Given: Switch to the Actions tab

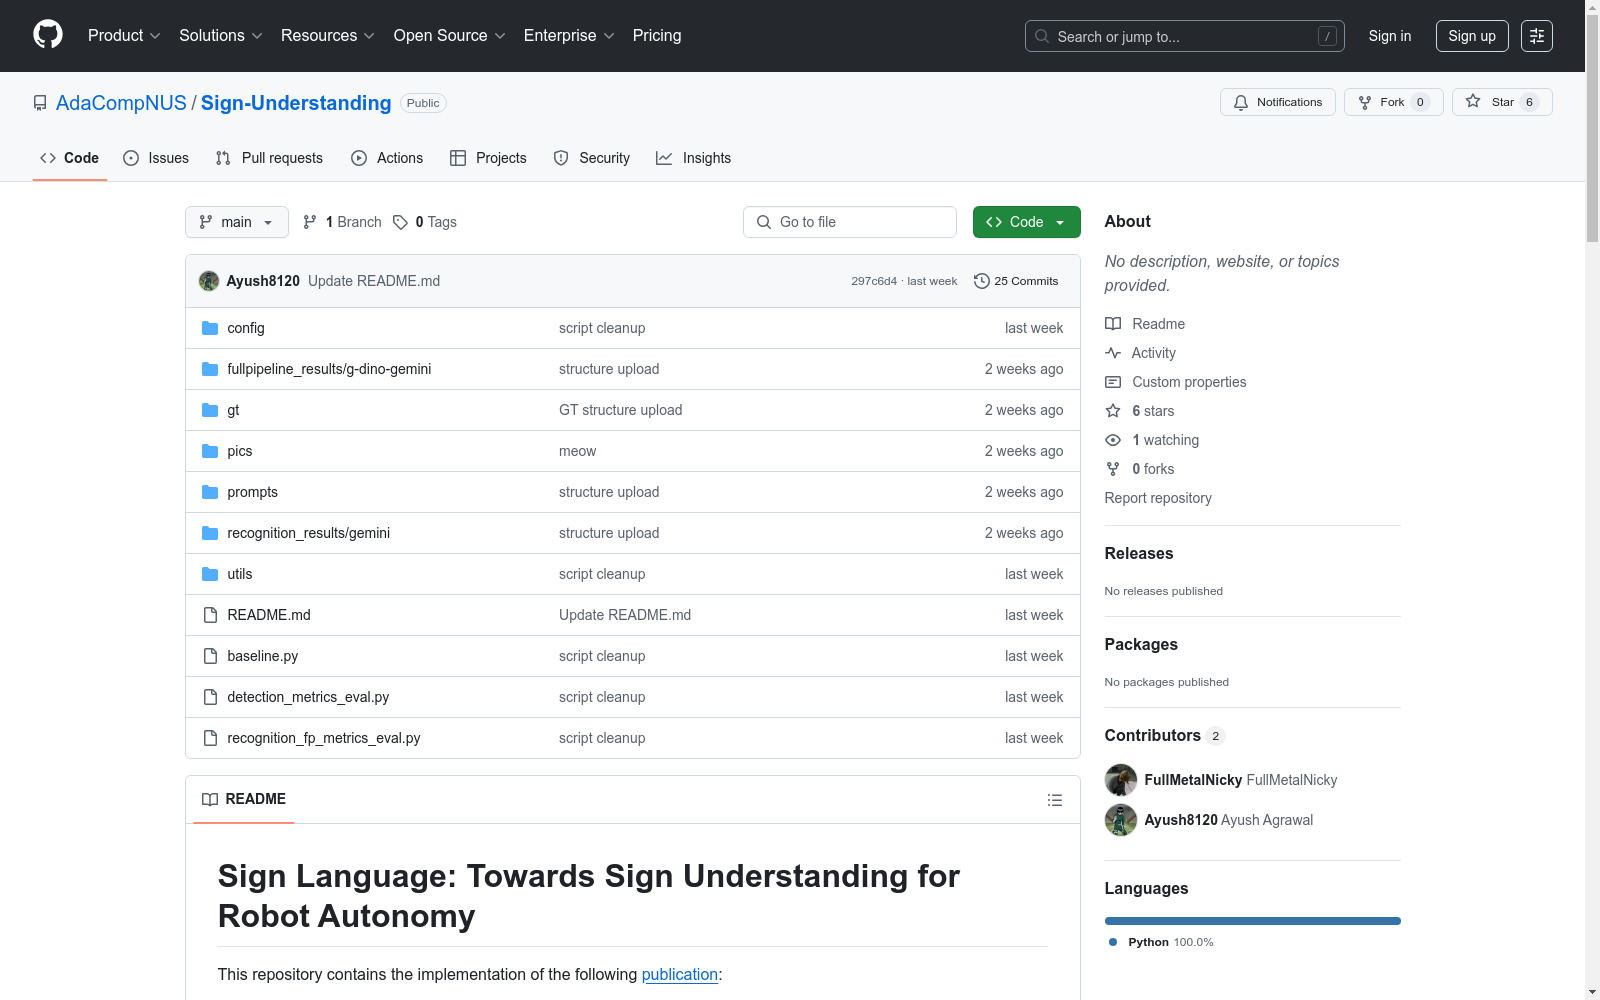Looking at the screenshot, I should point(387,158).
